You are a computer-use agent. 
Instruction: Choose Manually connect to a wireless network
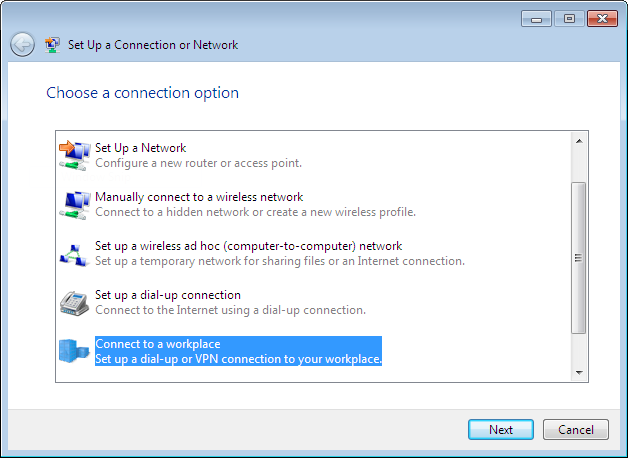[198, 197]
